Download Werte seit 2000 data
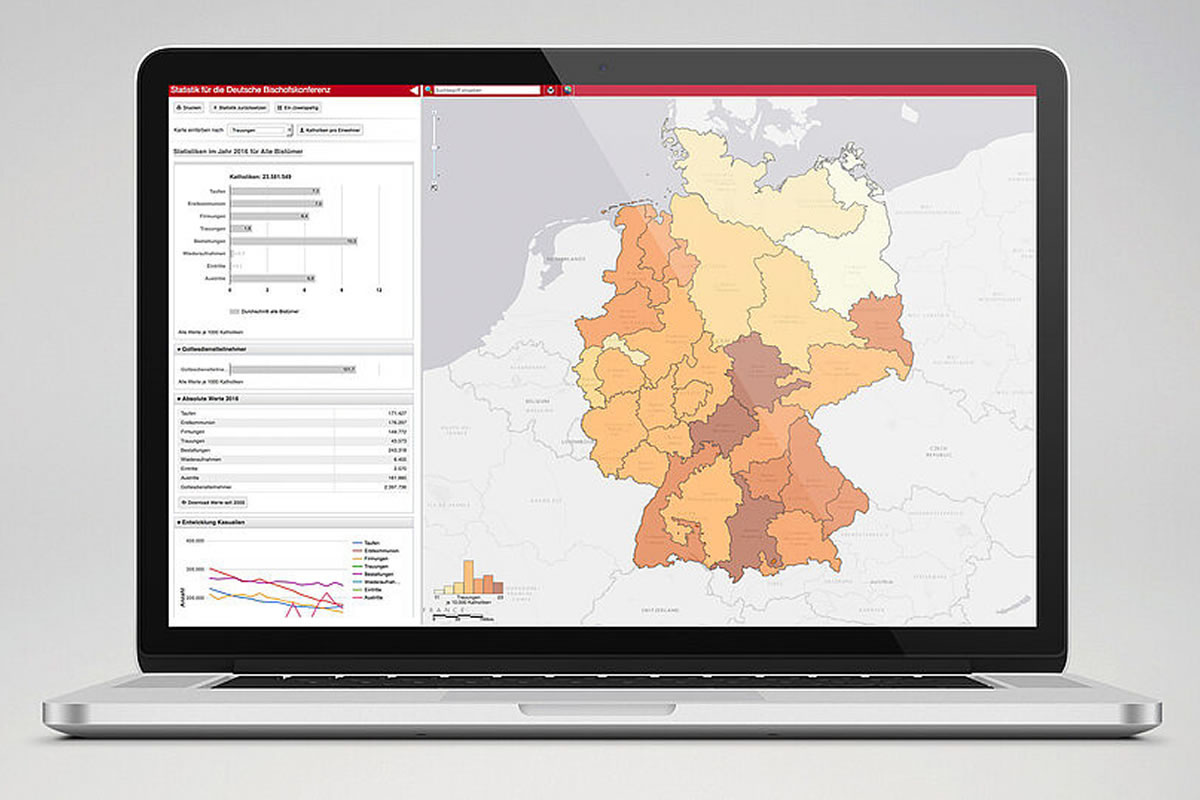The height and width of the screenshot is (800, 1200). tap(213, 502)
